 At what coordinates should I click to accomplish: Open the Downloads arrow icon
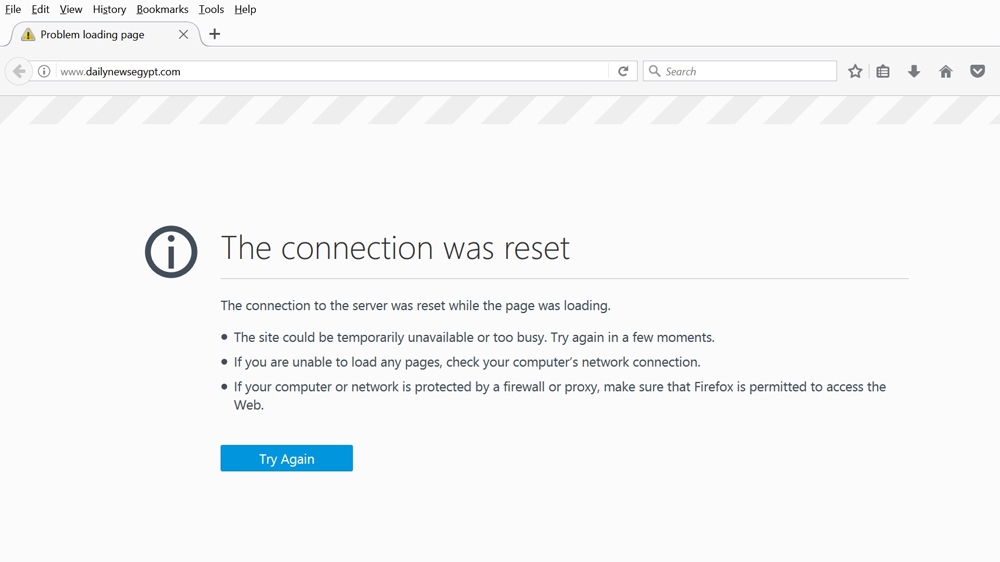914,71
